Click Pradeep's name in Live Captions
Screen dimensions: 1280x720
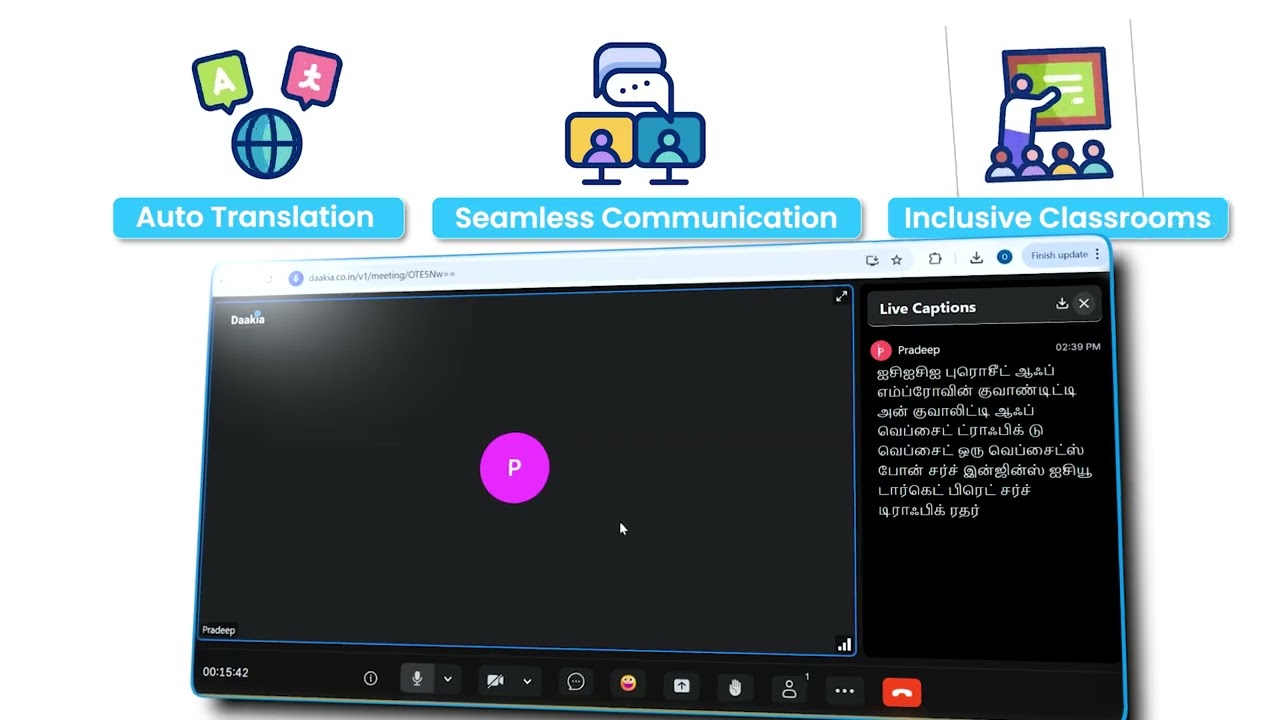point(919,350)
